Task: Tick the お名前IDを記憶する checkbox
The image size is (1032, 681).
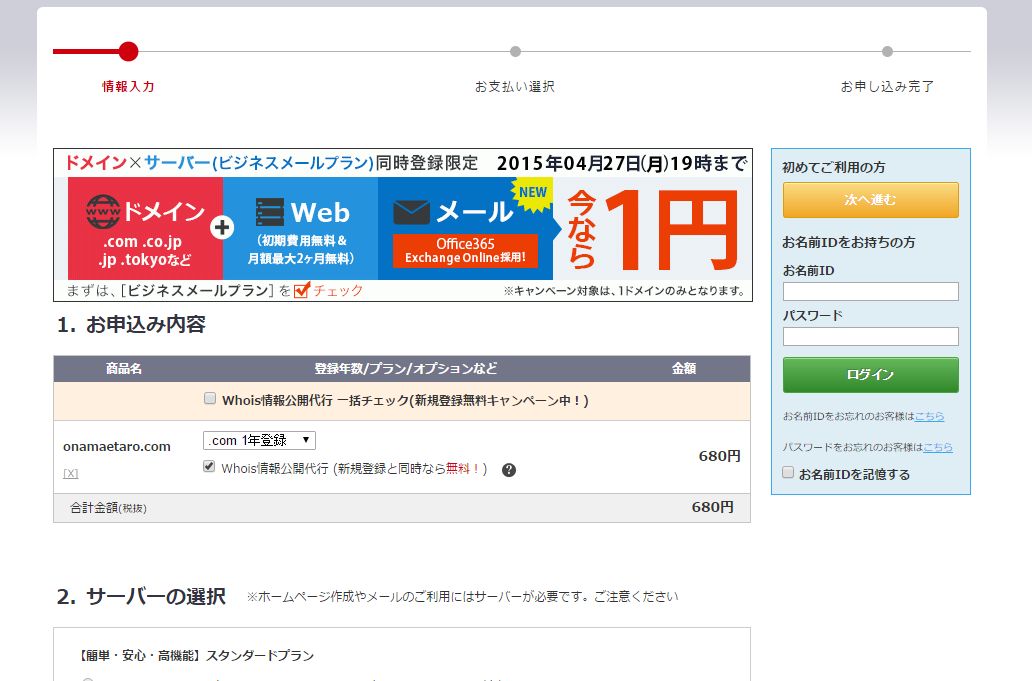Action: (788, 472)
